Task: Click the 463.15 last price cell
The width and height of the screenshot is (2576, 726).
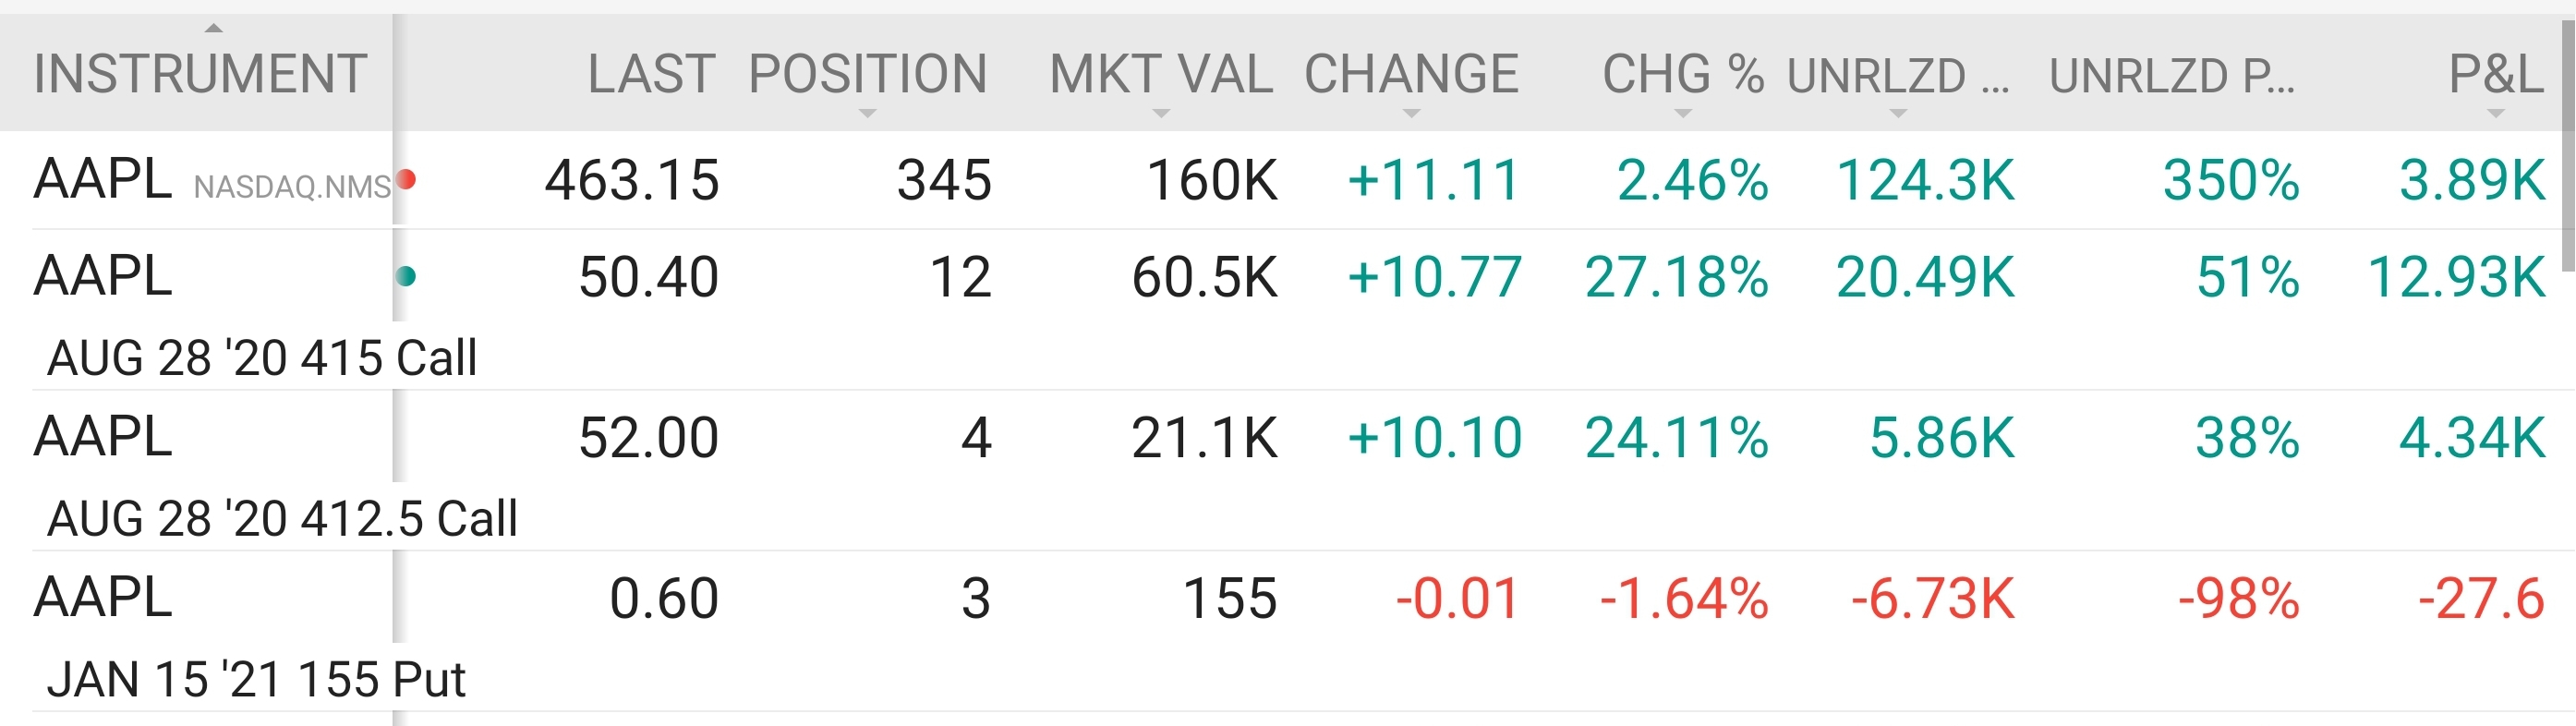Action: 632,181
